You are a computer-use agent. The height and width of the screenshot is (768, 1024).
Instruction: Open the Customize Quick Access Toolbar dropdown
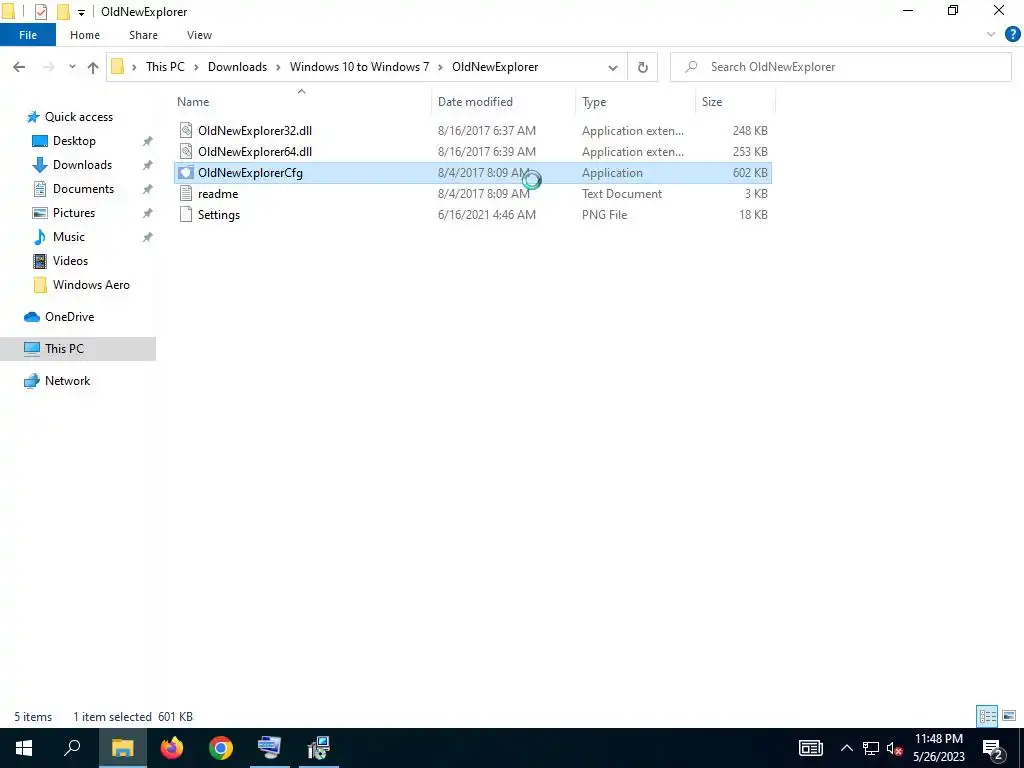[81, 12]
